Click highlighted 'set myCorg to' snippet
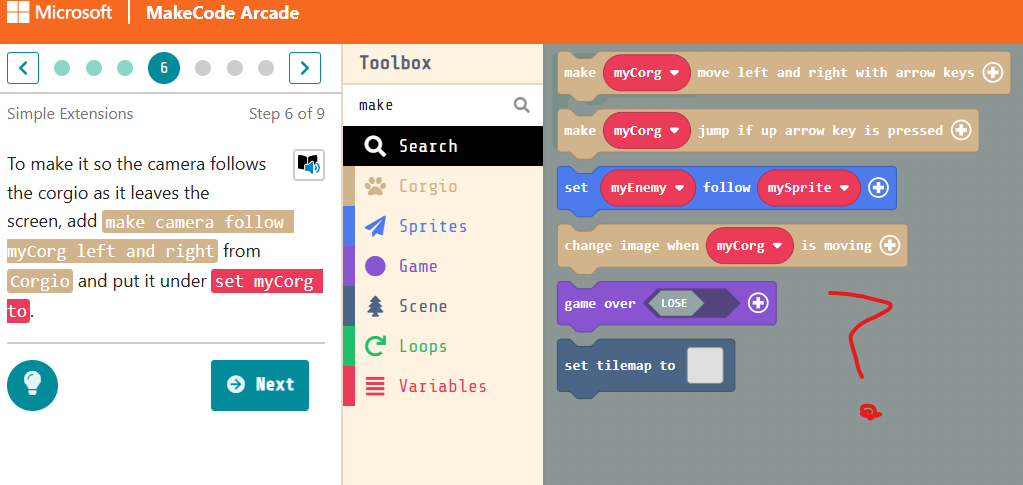This screenshot has width=1023, height=485. click(x=266, y=283)
